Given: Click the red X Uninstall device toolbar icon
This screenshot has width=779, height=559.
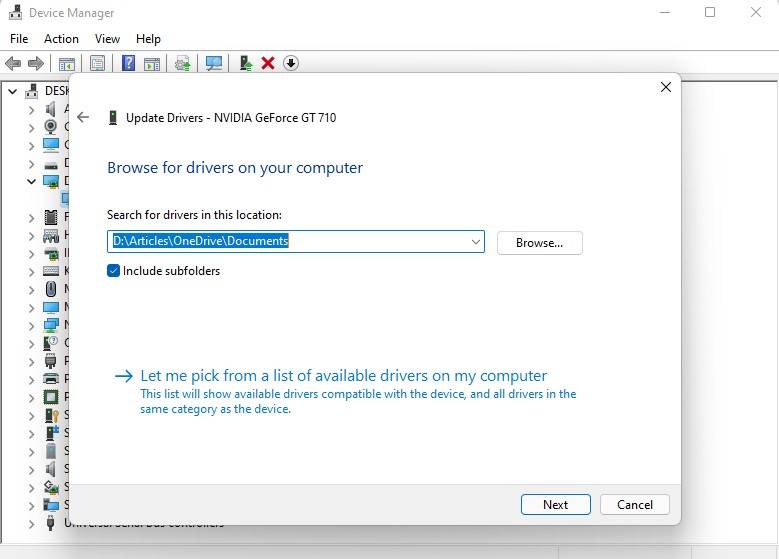Looking at the screenshot, I should point(268,63).
